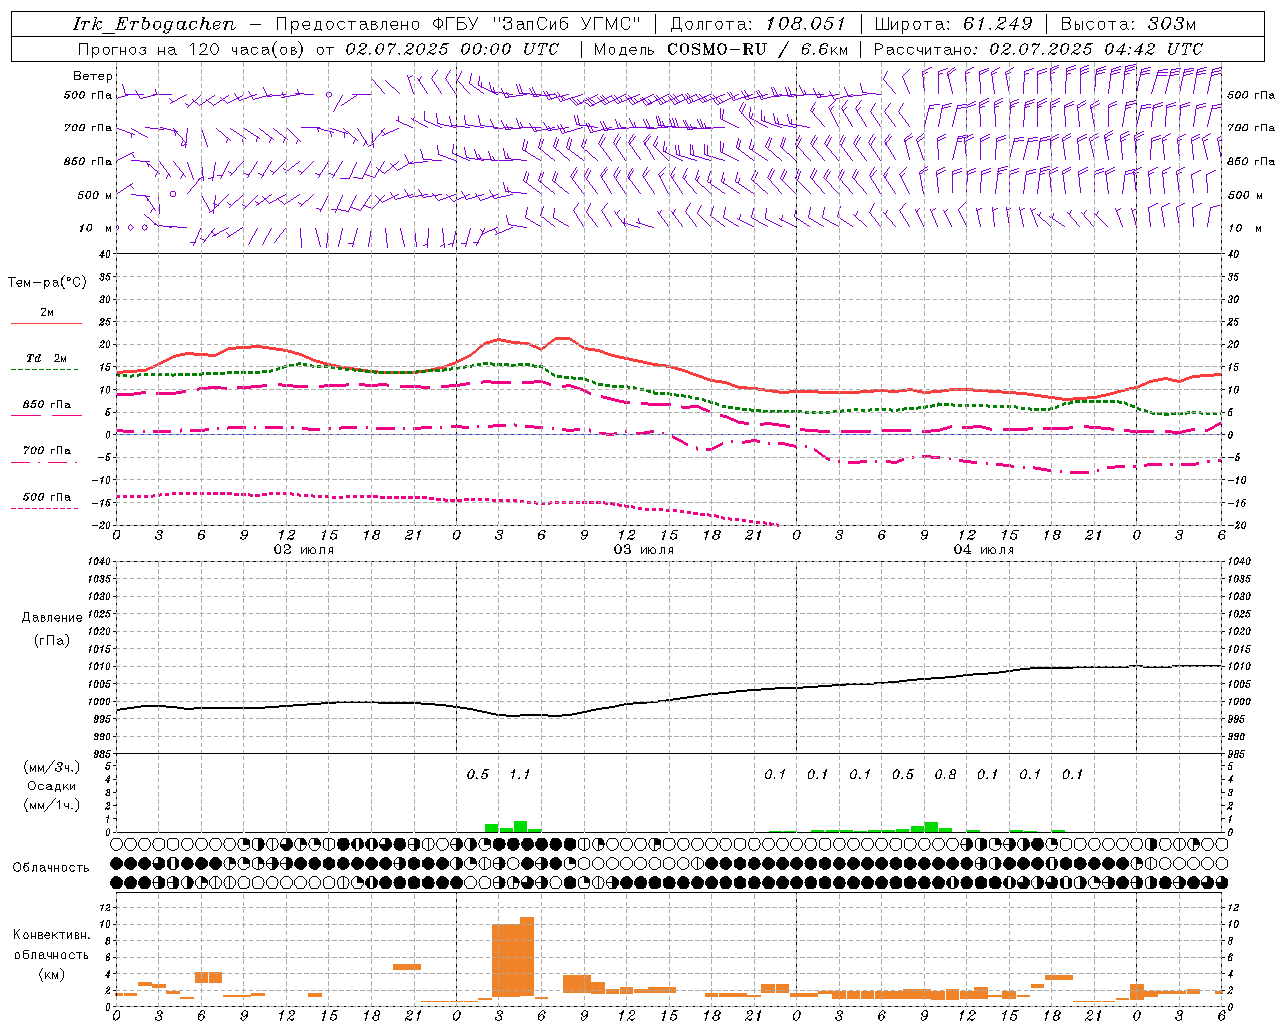1280x1024 pixels.
Task: Click the Давление pressure panel label
Action: click(52, 618)
